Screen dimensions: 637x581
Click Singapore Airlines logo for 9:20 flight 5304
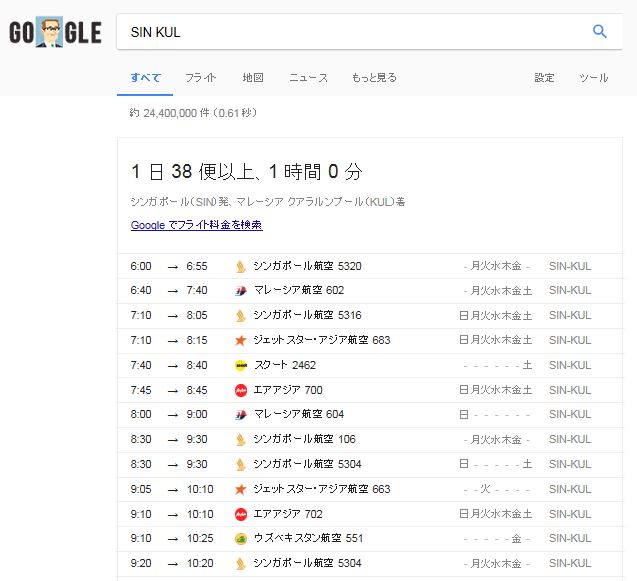pyautogui.click(x=240, y=564)
